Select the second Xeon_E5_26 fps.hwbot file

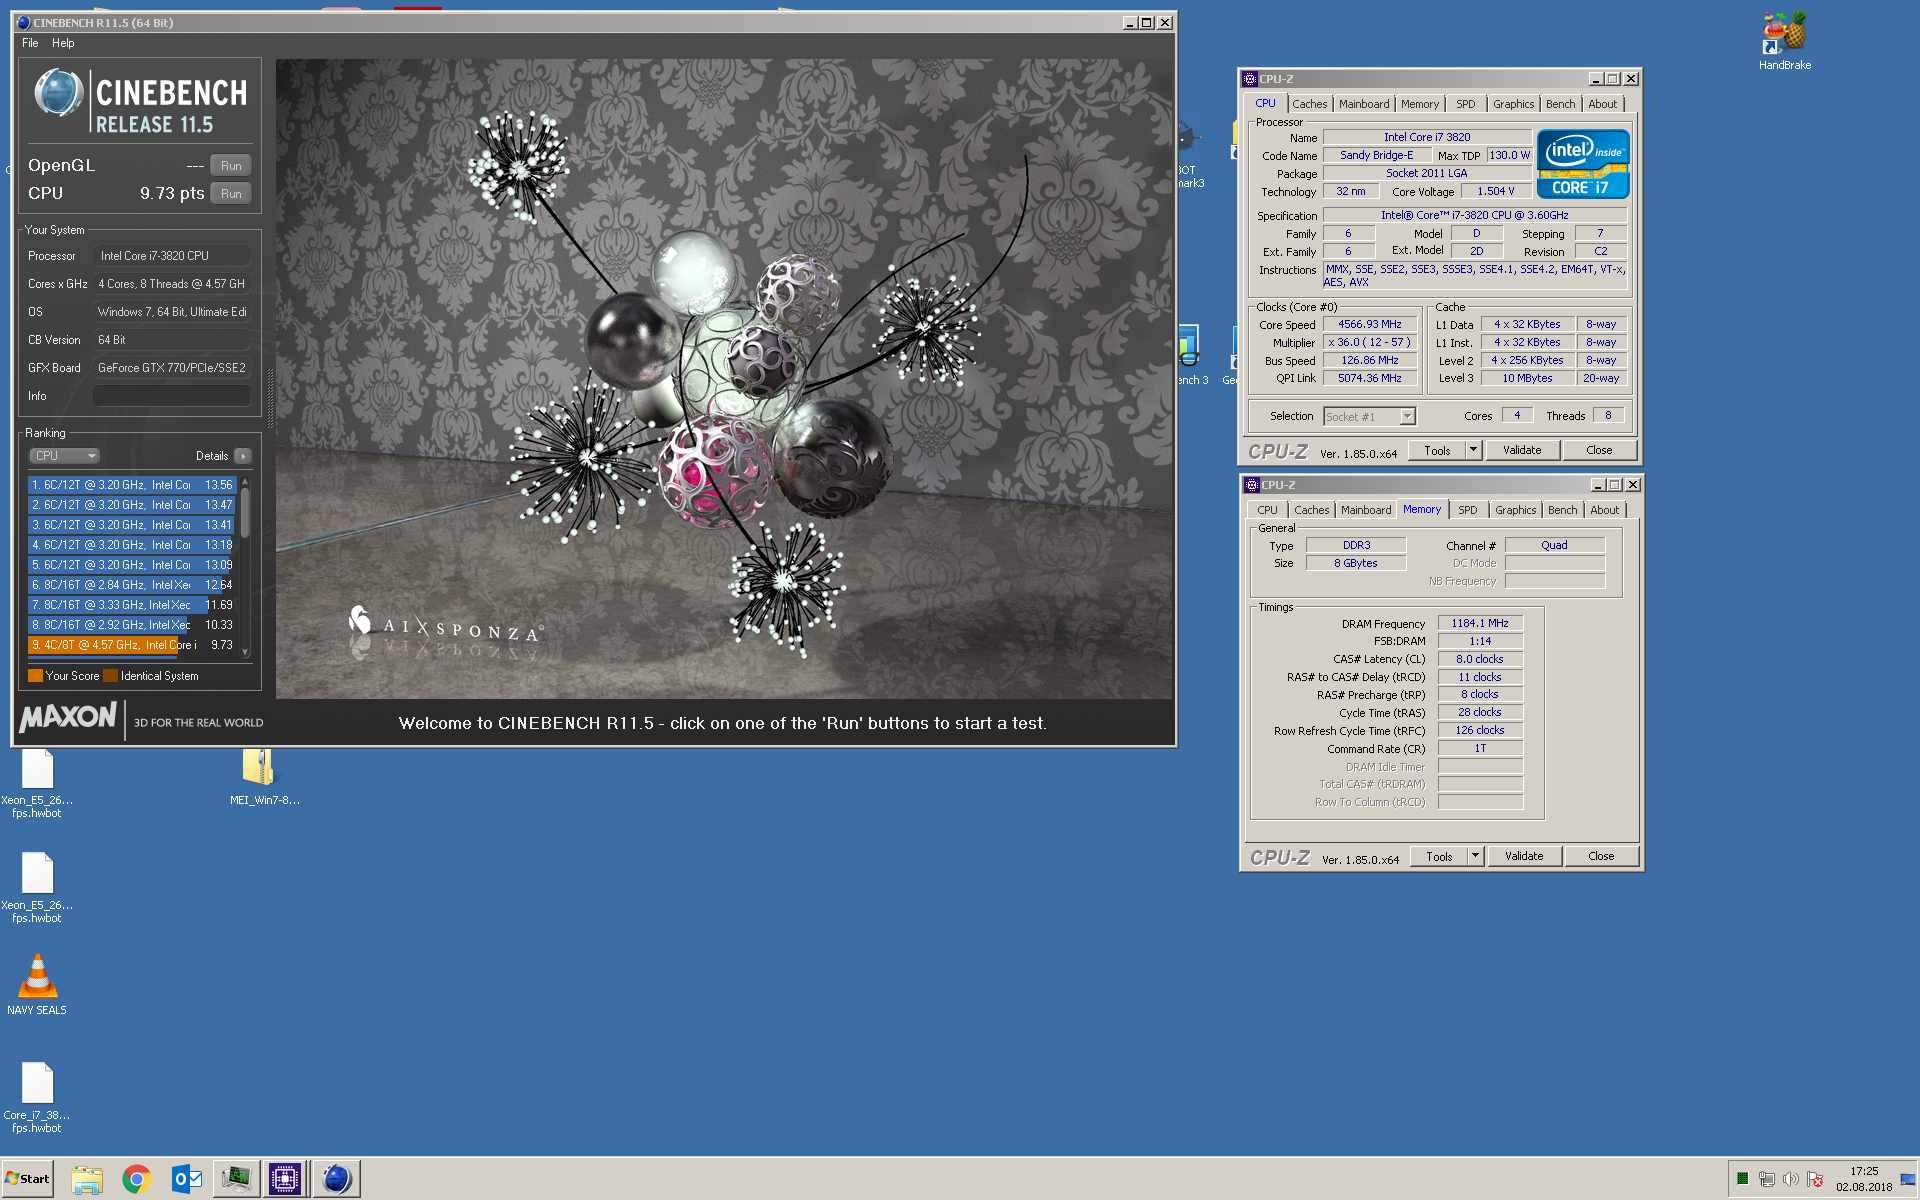coord(37,888)
